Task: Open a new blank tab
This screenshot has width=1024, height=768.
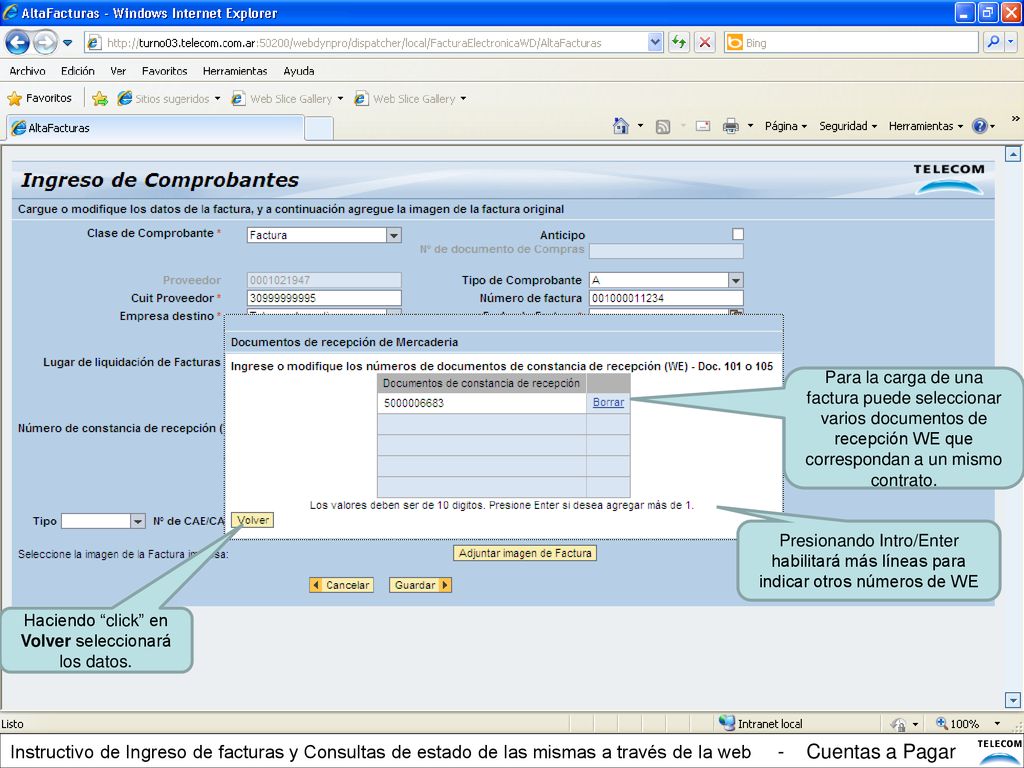Action: pyautogui.click(x=319, y=128)
